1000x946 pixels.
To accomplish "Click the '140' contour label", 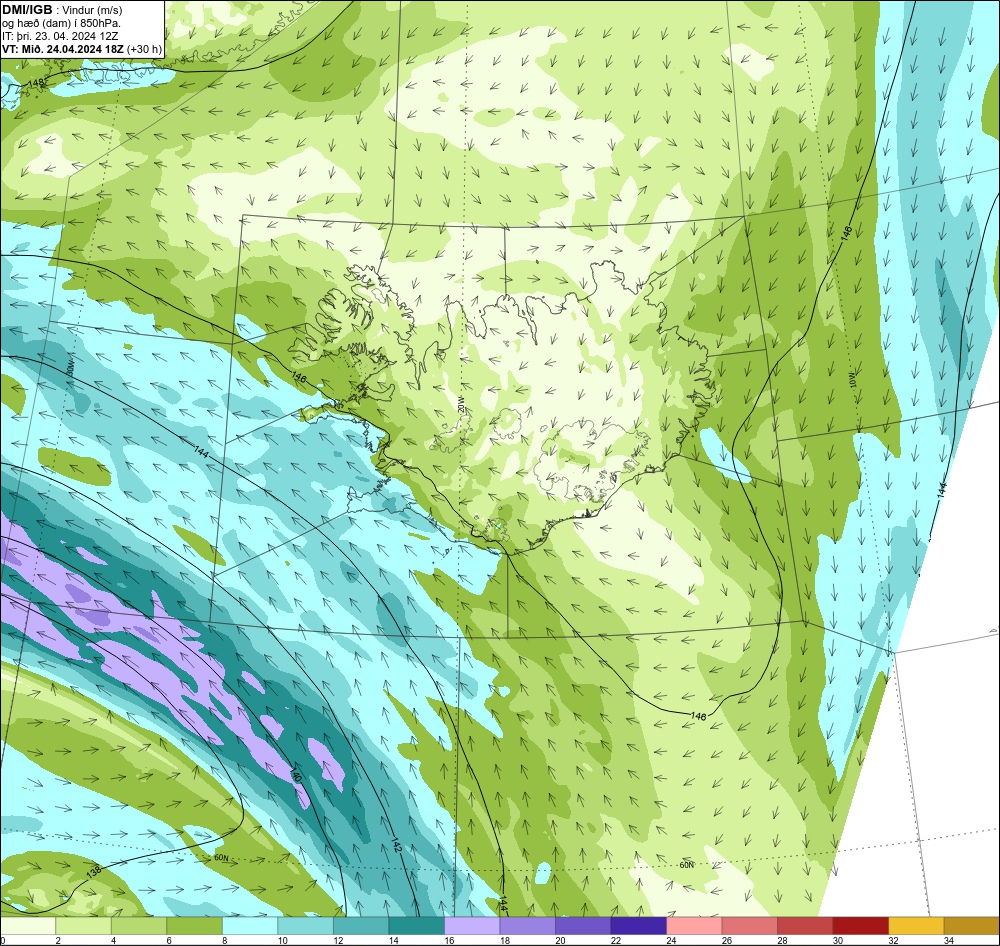I will point(295,776).
